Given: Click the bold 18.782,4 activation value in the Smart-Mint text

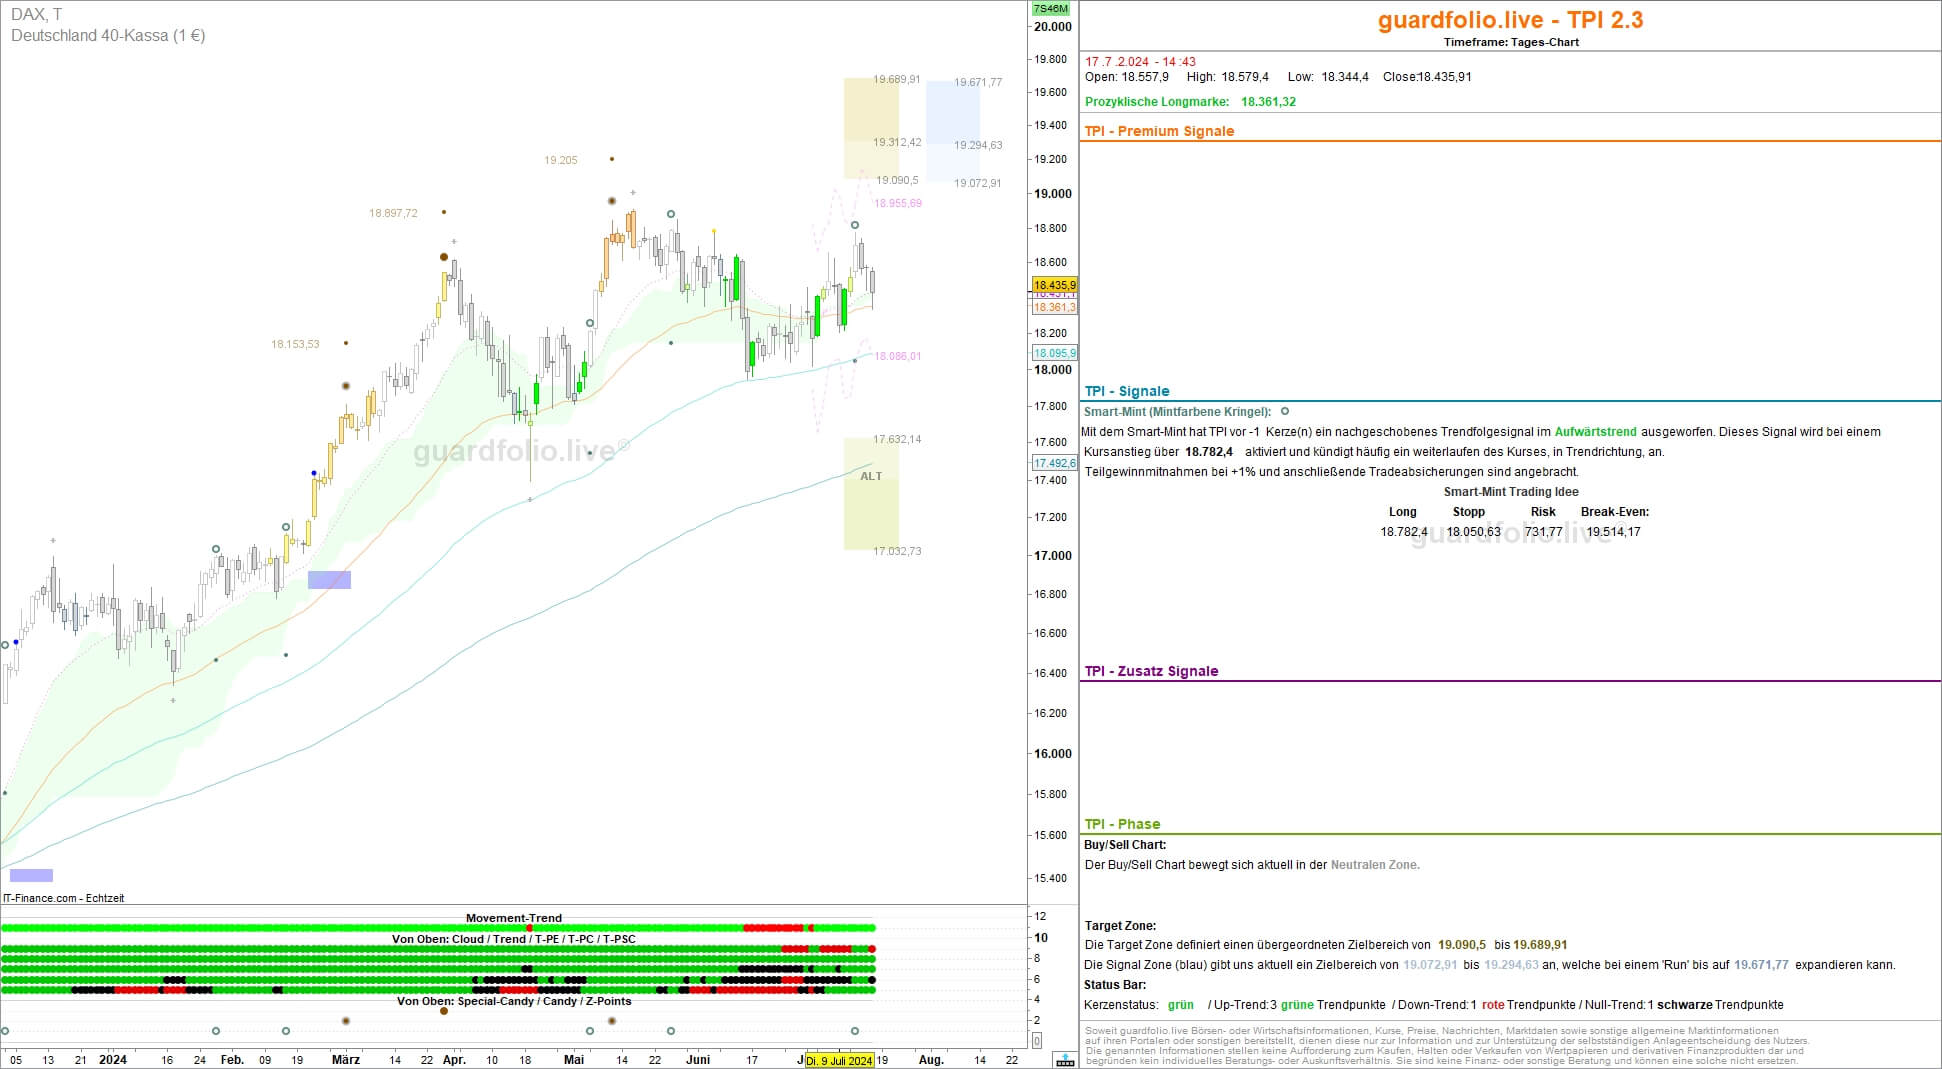Looking at the screenshot, I should point(1208,452).
